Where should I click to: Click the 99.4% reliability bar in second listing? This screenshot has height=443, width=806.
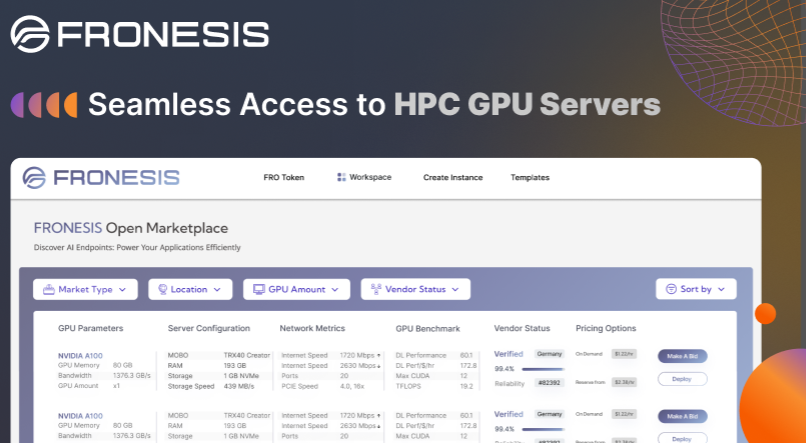tap(543, 429)
